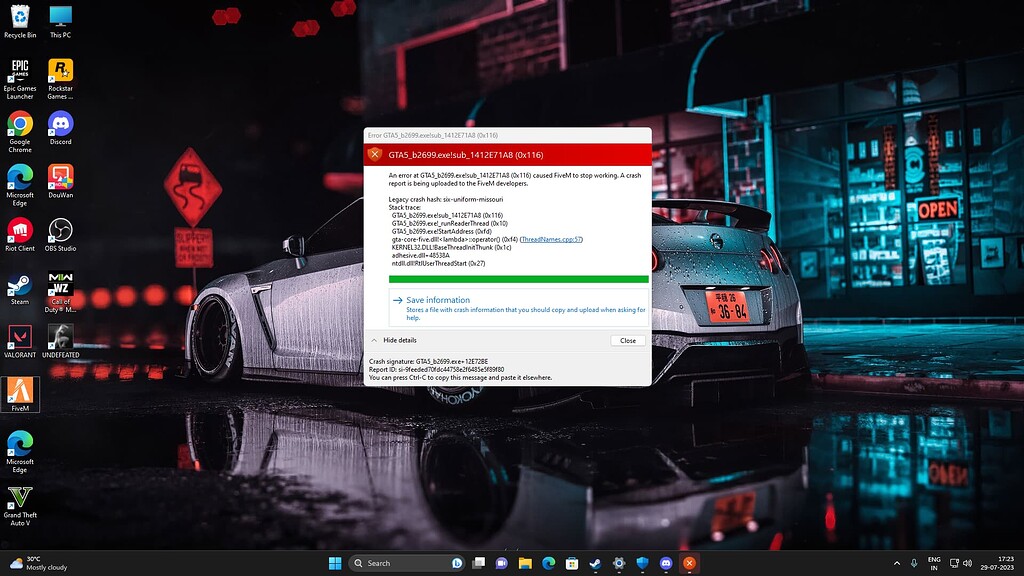1024x576 pixels.
Task: Click the "ntdll.dll!RtlUserThreadStart (0x27)" line
Action: click(x=438, y=263)
